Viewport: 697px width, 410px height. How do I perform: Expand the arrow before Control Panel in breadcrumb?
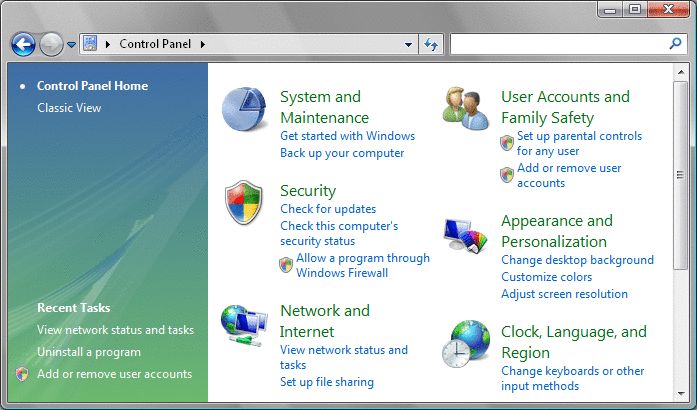click(x=108, y=44)
